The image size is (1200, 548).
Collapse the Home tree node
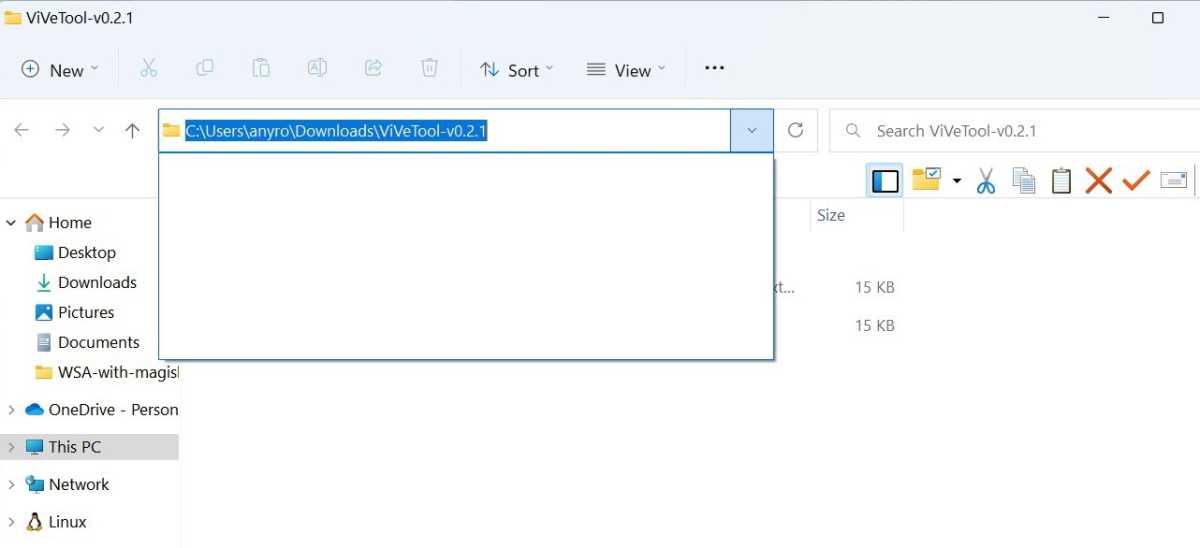[11, 223]
